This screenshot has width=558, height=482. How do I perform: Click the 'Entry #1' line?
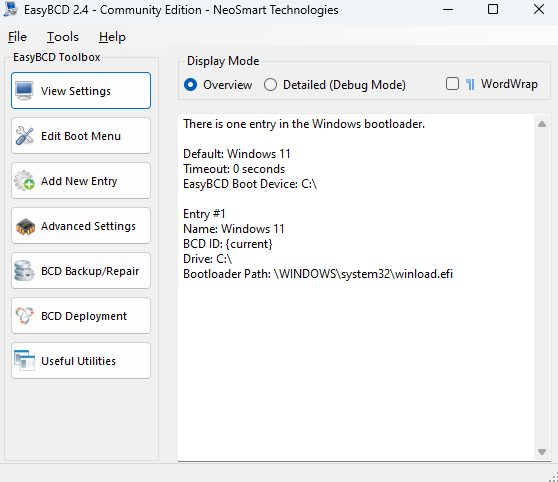tap(204, 214)
